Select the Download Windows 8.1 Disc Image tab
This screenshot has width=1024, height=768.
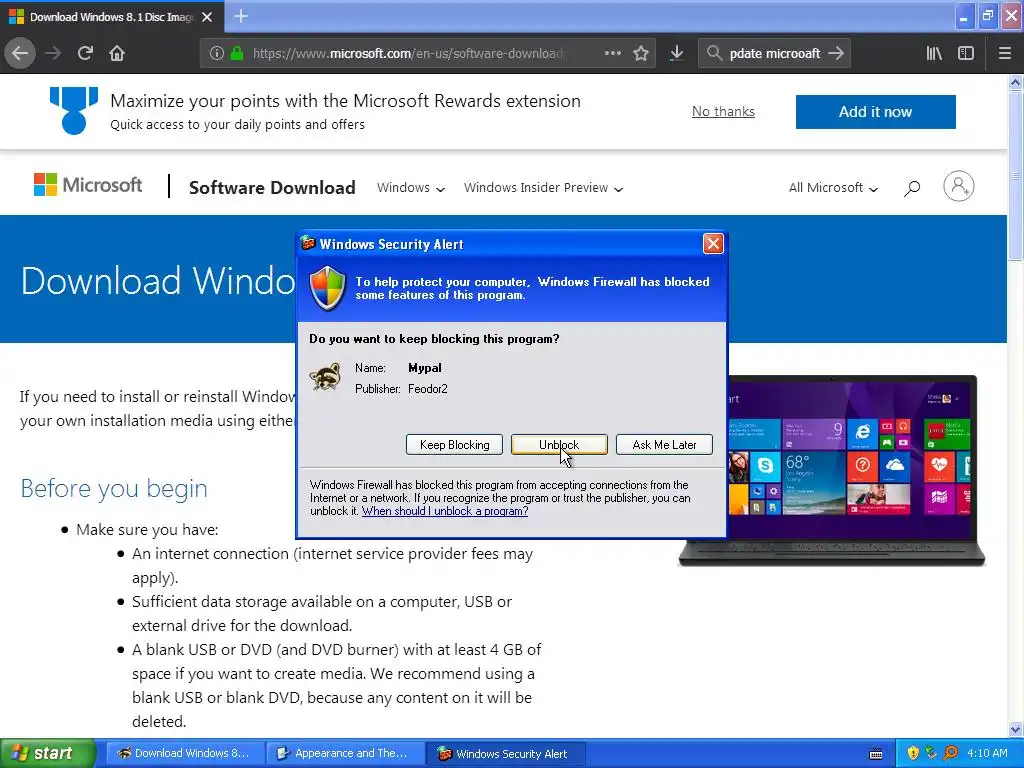point(112,16)
